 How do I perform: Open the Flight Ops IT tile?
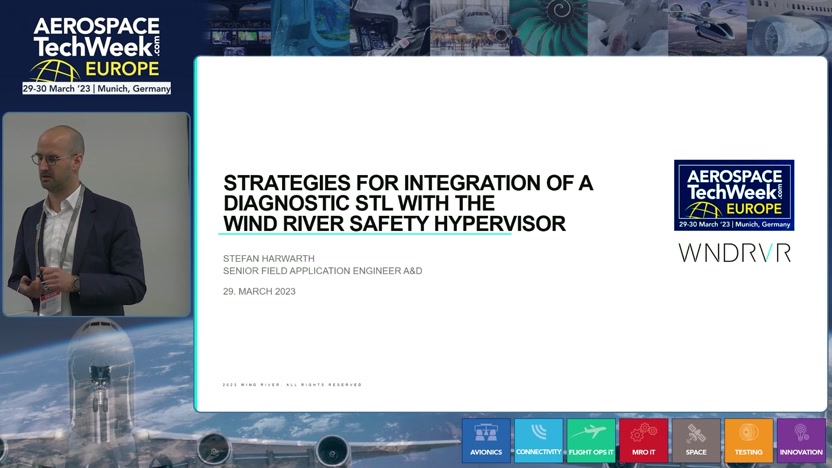point(591,440)
